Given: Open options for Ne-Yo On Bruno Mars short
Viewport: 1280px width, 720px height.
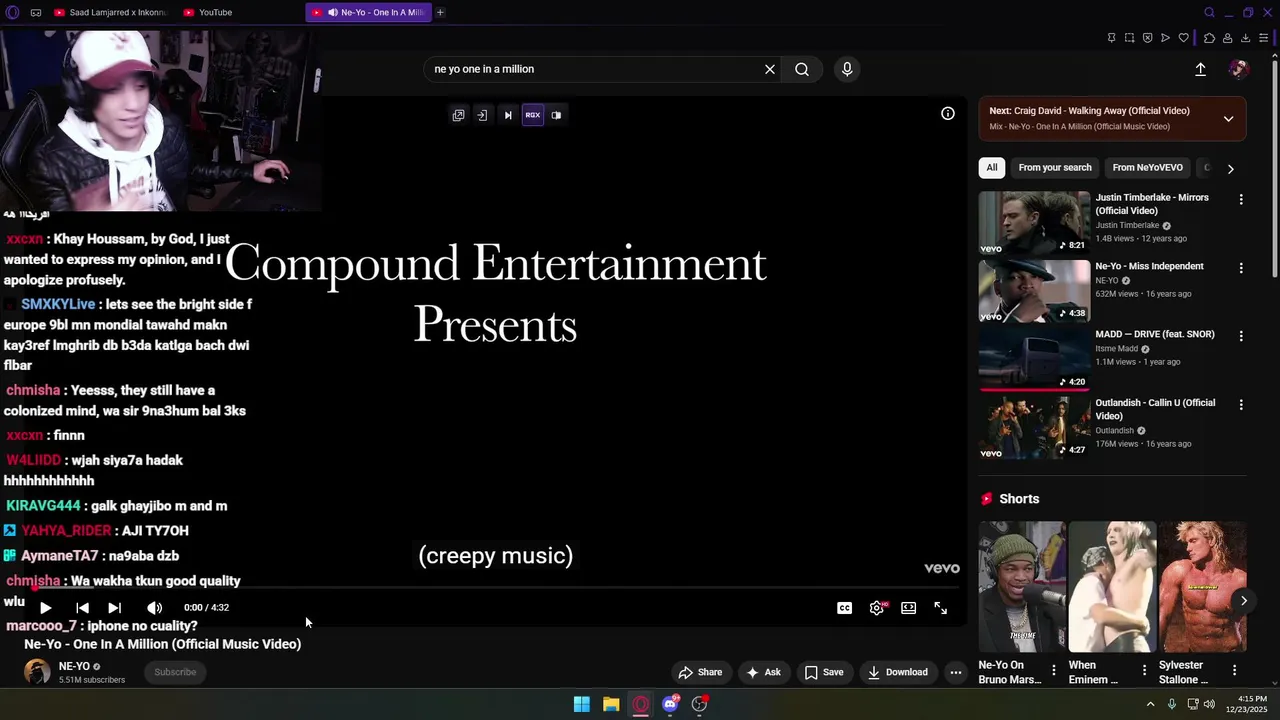Looking at the screenshot, I should [1053, 670].
